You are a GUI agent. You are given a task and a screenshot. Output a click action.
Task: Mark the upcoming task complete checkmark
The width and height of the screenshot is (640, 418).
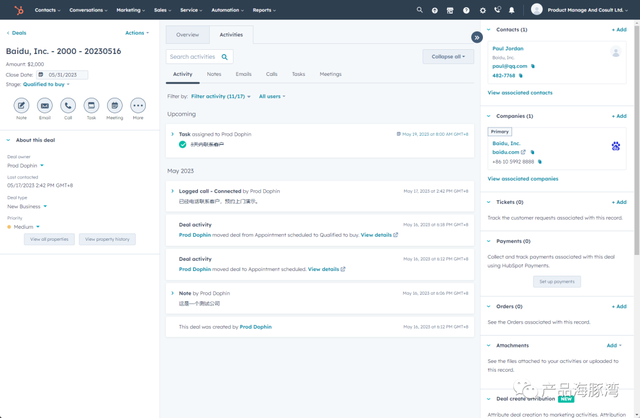coord(182,145)
